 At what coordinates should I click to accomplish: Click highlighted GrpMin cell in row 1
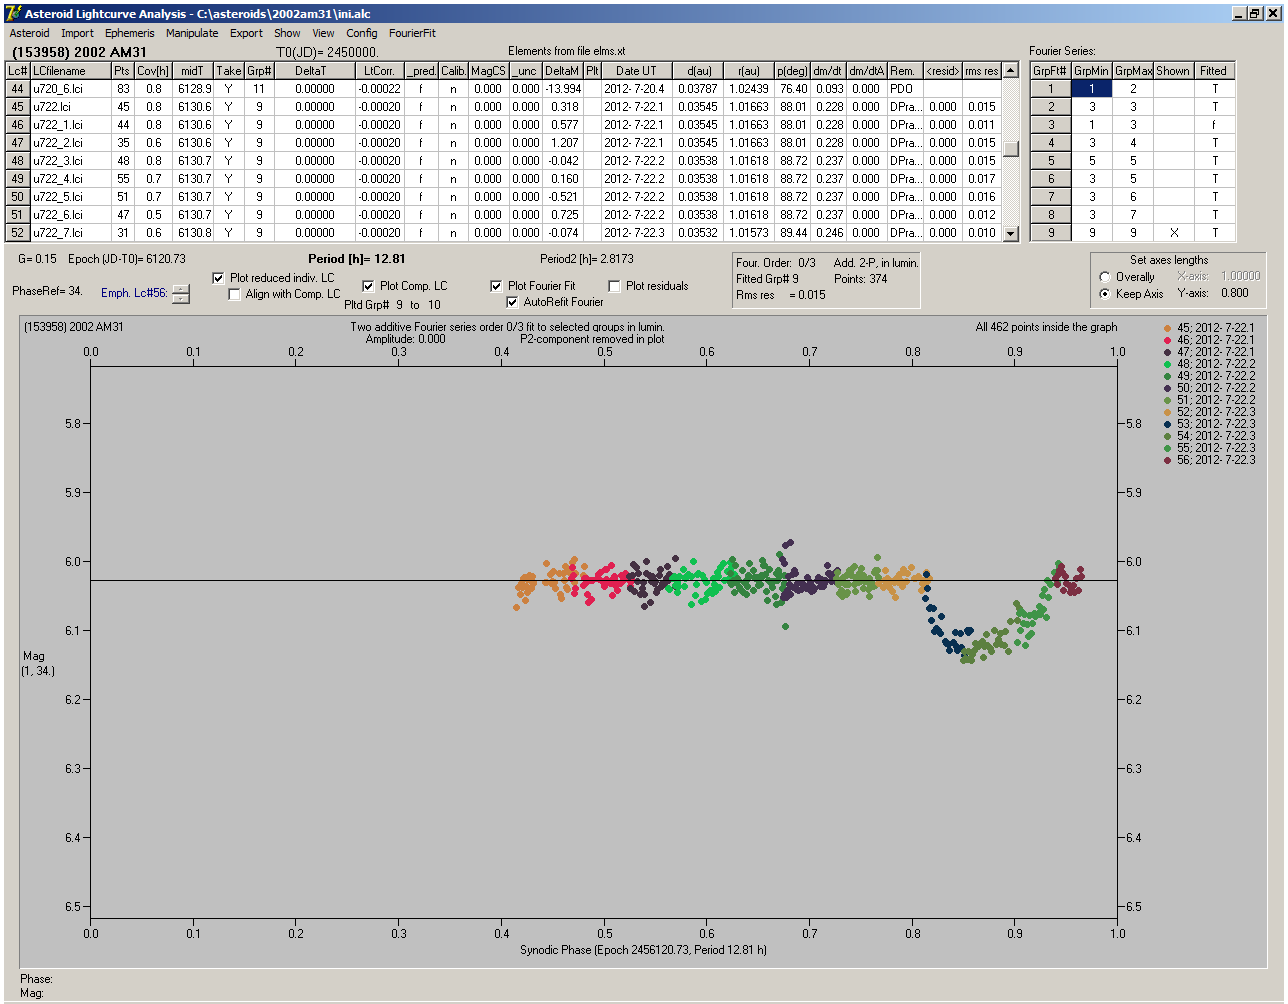pyautogui.click(x=1092, y=89)
